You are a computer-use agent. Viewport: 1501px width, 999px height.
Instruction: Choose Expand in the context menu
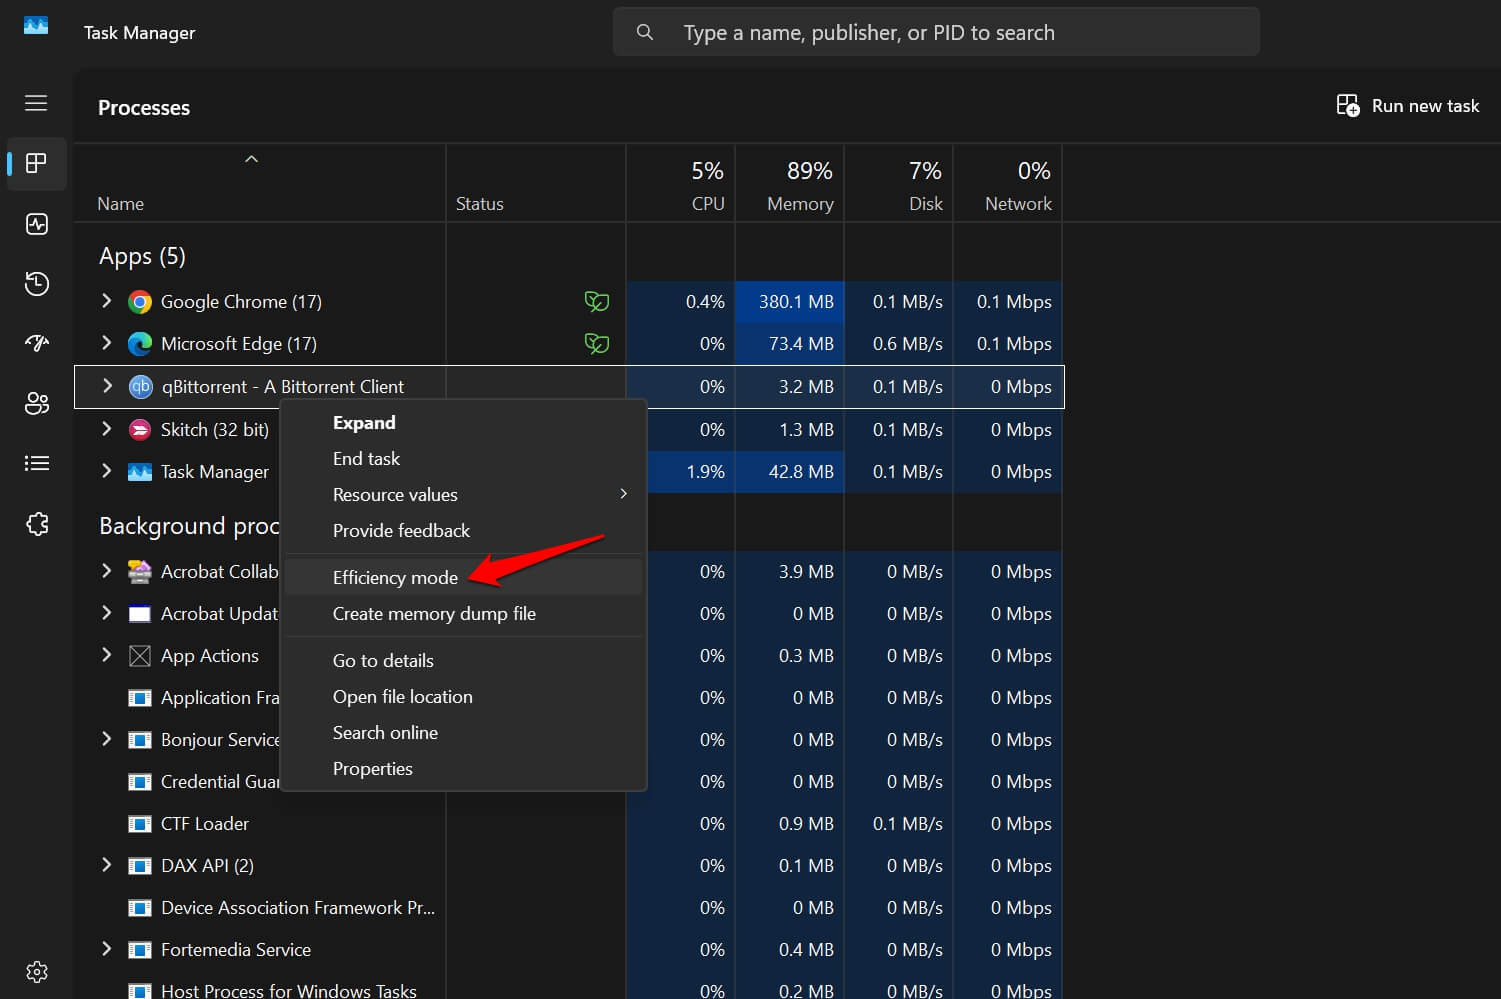[x=463, y=423]
